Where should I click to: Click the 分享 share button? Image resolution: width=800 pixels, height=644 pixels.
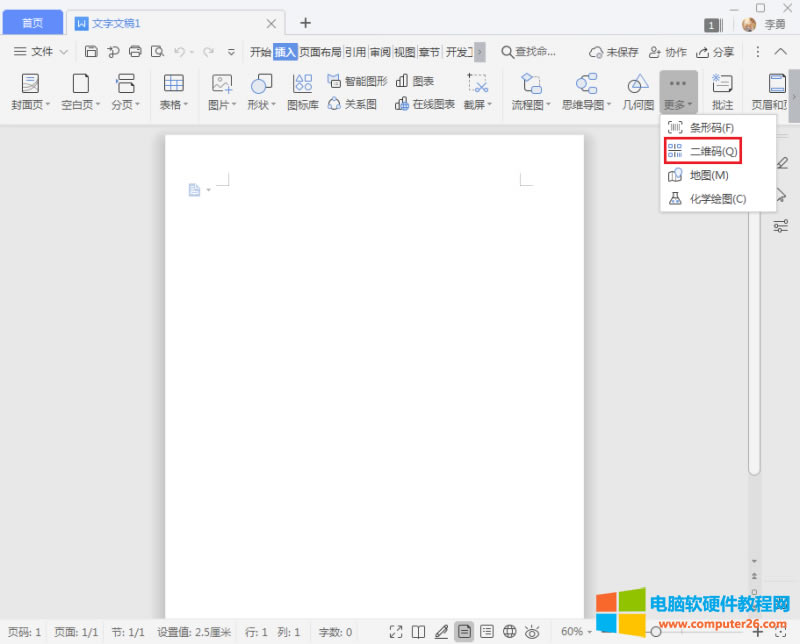[715, 52]
